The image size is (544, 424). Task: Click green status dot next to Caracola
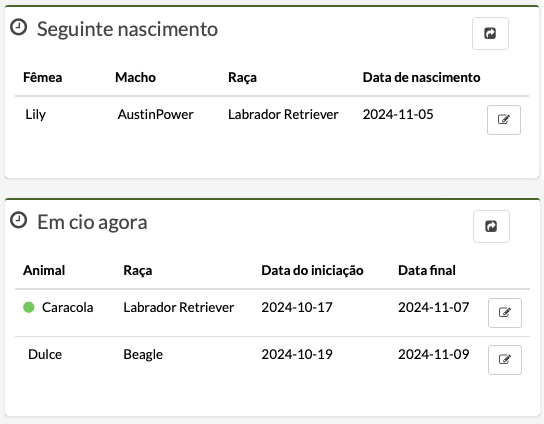[x=28, y=307]
